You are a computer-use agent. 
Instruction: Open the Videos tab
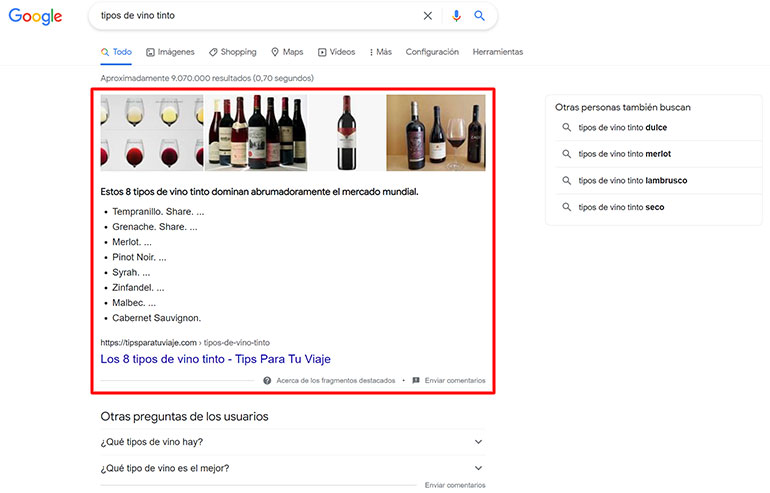click(336, 52)
